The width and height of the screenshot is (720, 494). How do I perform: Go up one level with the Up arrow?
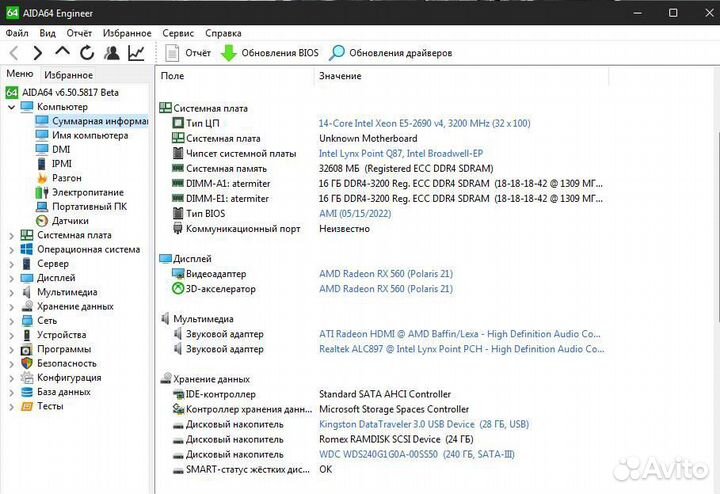63,53
